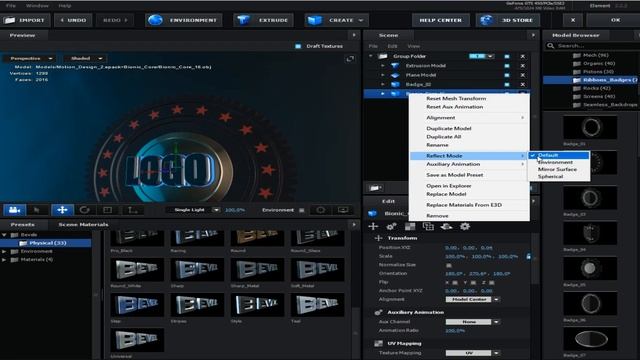The image size is (640, 360).
Task: Open the auxiliary animation gears tab in Edit panel
Action: coord(391,226)
